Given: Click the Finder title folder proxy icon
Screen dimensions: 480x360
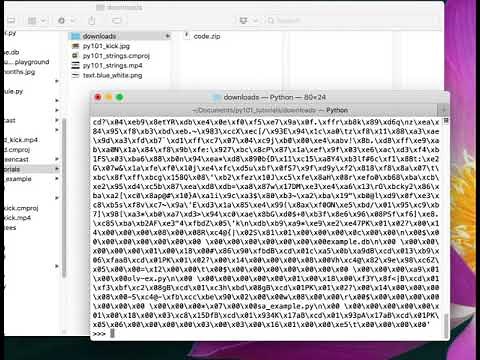Looking at the screenshot, I should (100, 7).
